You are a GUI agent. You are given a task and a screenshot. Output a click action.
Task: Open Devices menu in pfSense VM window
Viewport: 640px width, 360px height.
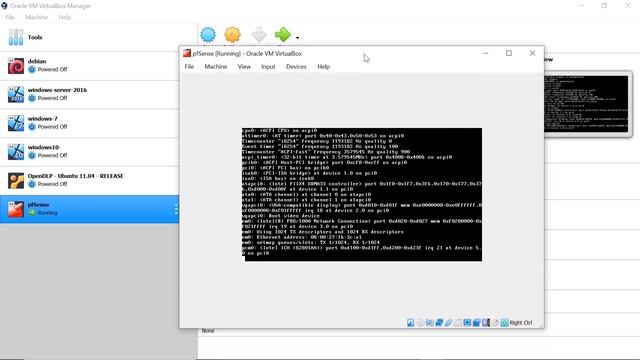pyautogui.click(x=296, y=67)
